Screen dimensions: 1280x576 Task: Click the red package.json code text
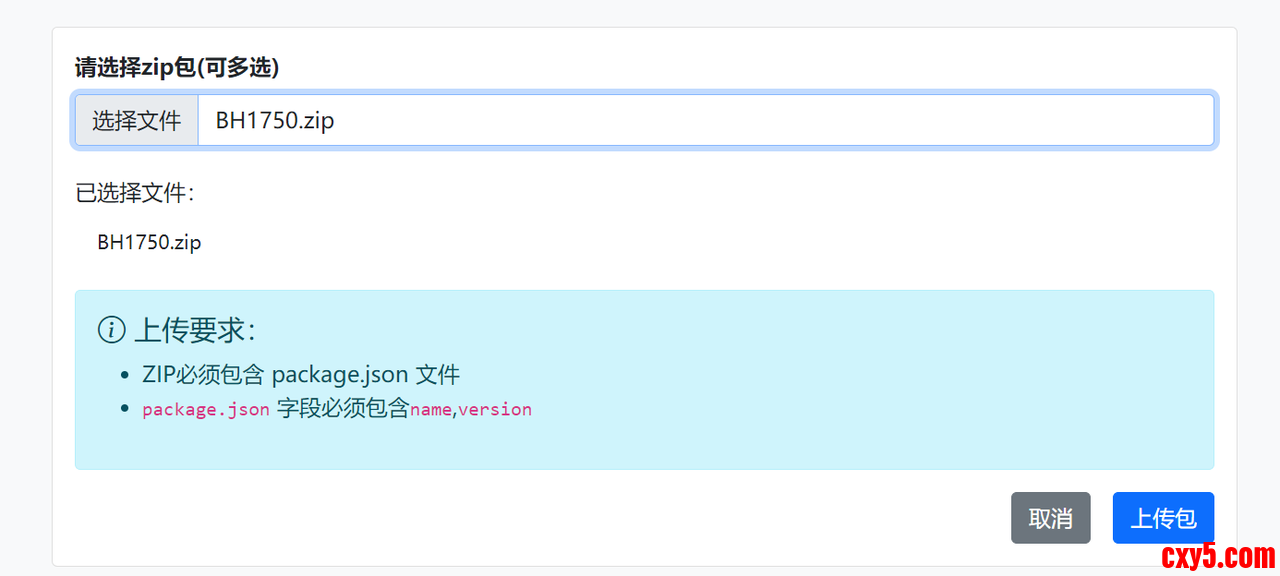pos(206,409)
